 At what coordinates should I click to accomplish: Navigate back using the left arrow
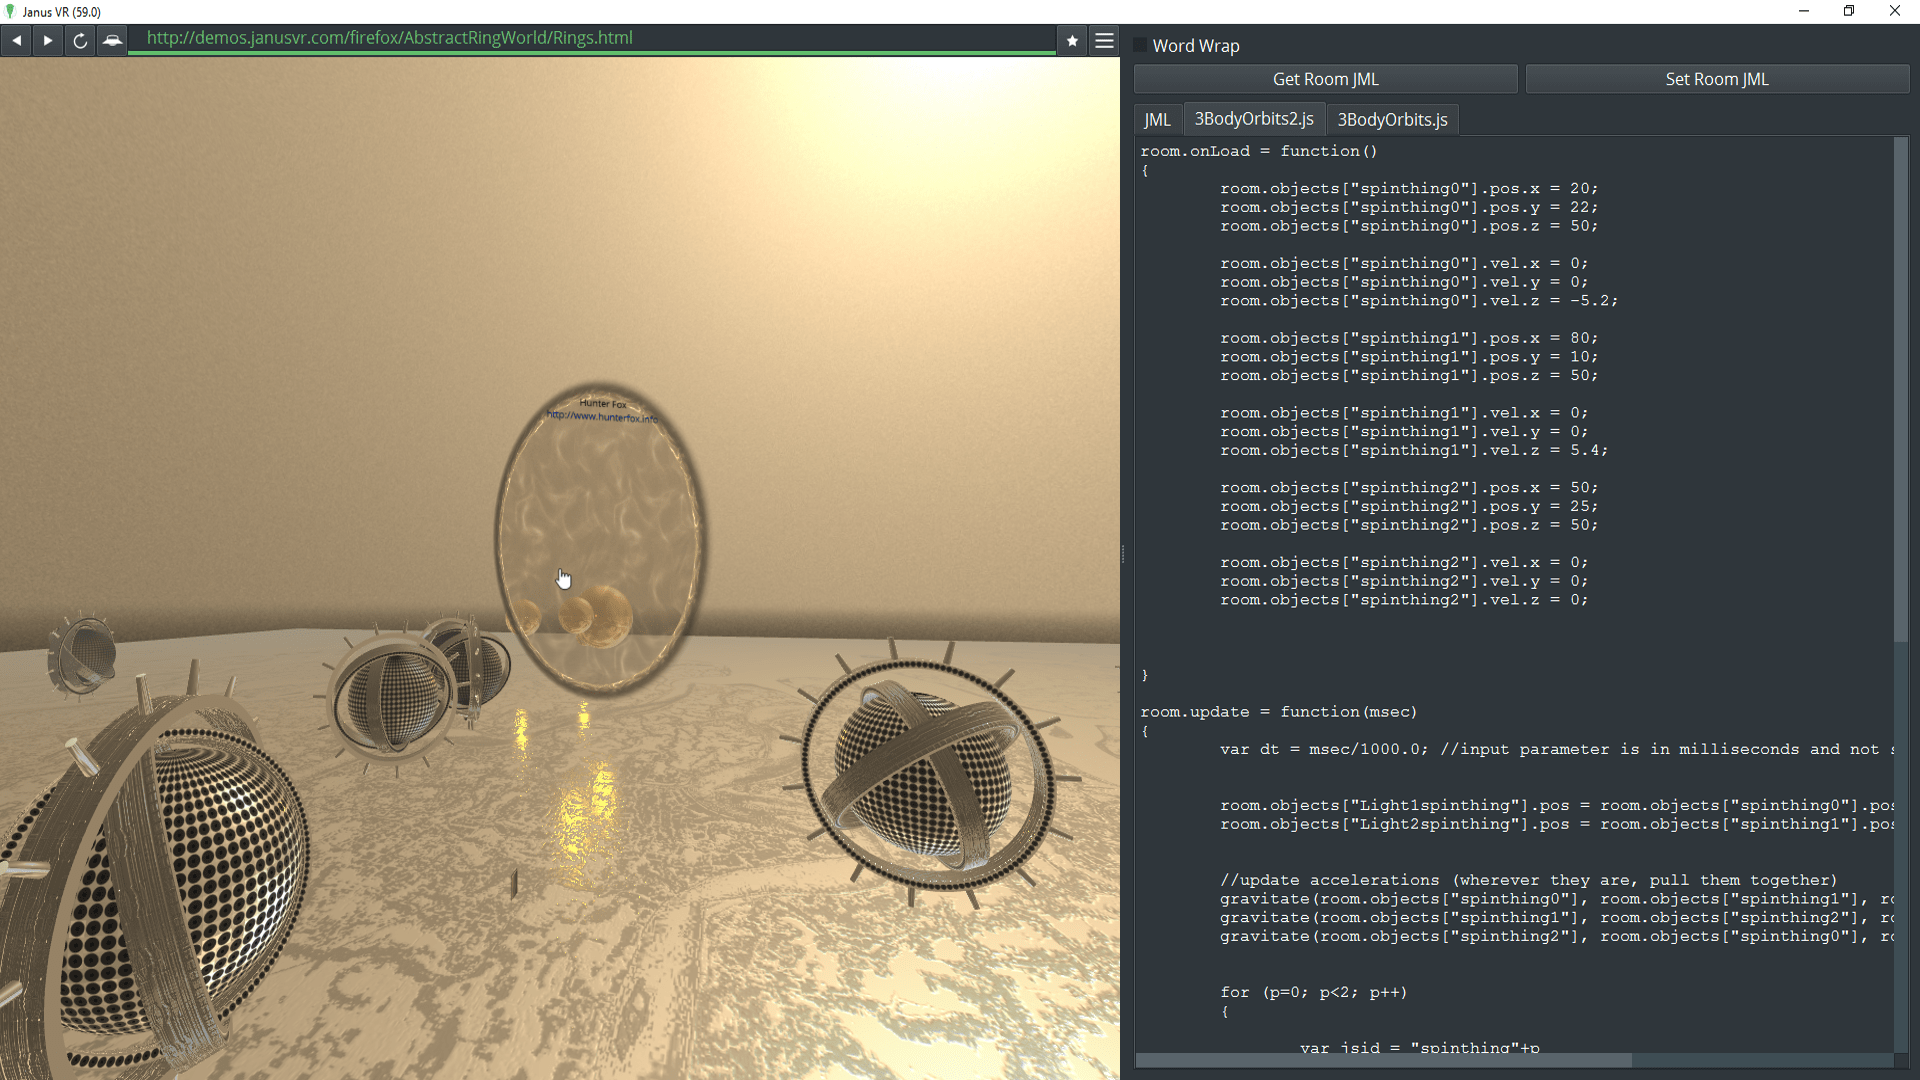pyautogui.click(x=16, y=40)
